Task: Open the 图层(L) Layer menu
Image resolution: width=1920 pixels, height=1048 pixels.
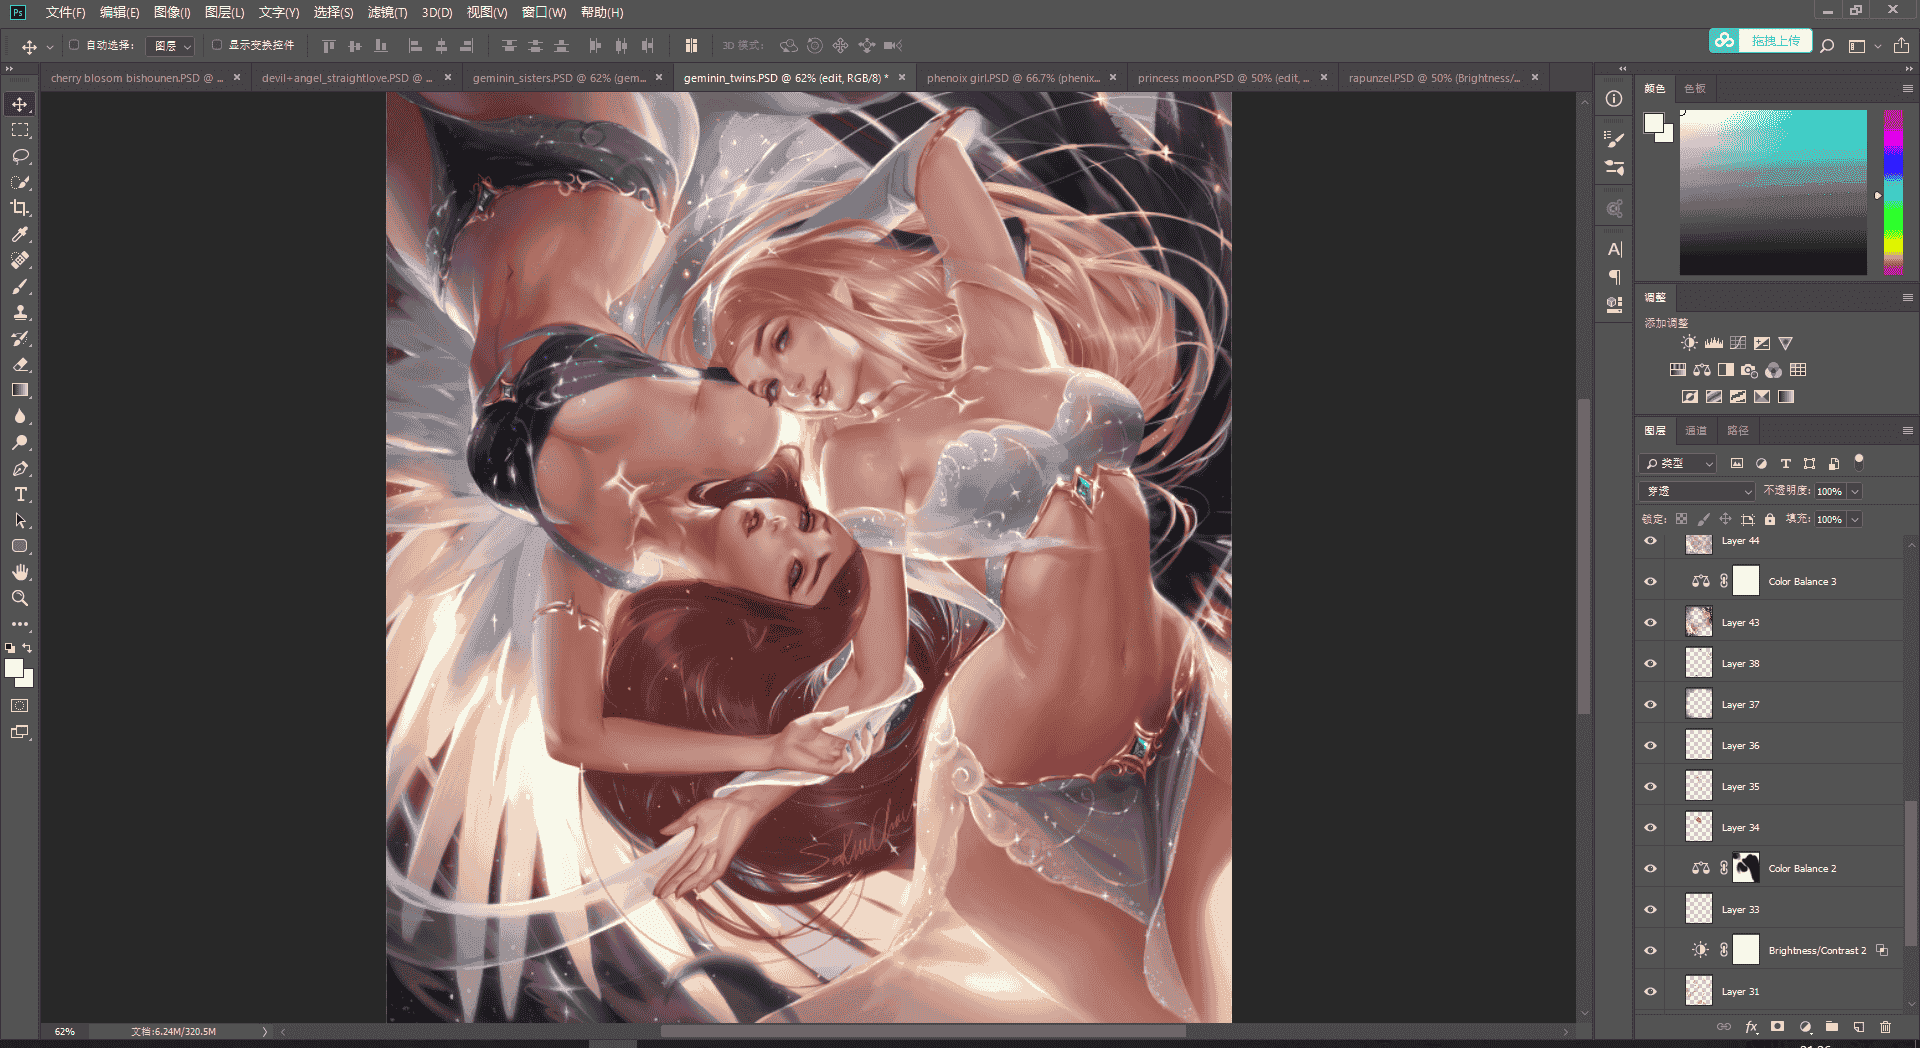Action: coord(224,13)
